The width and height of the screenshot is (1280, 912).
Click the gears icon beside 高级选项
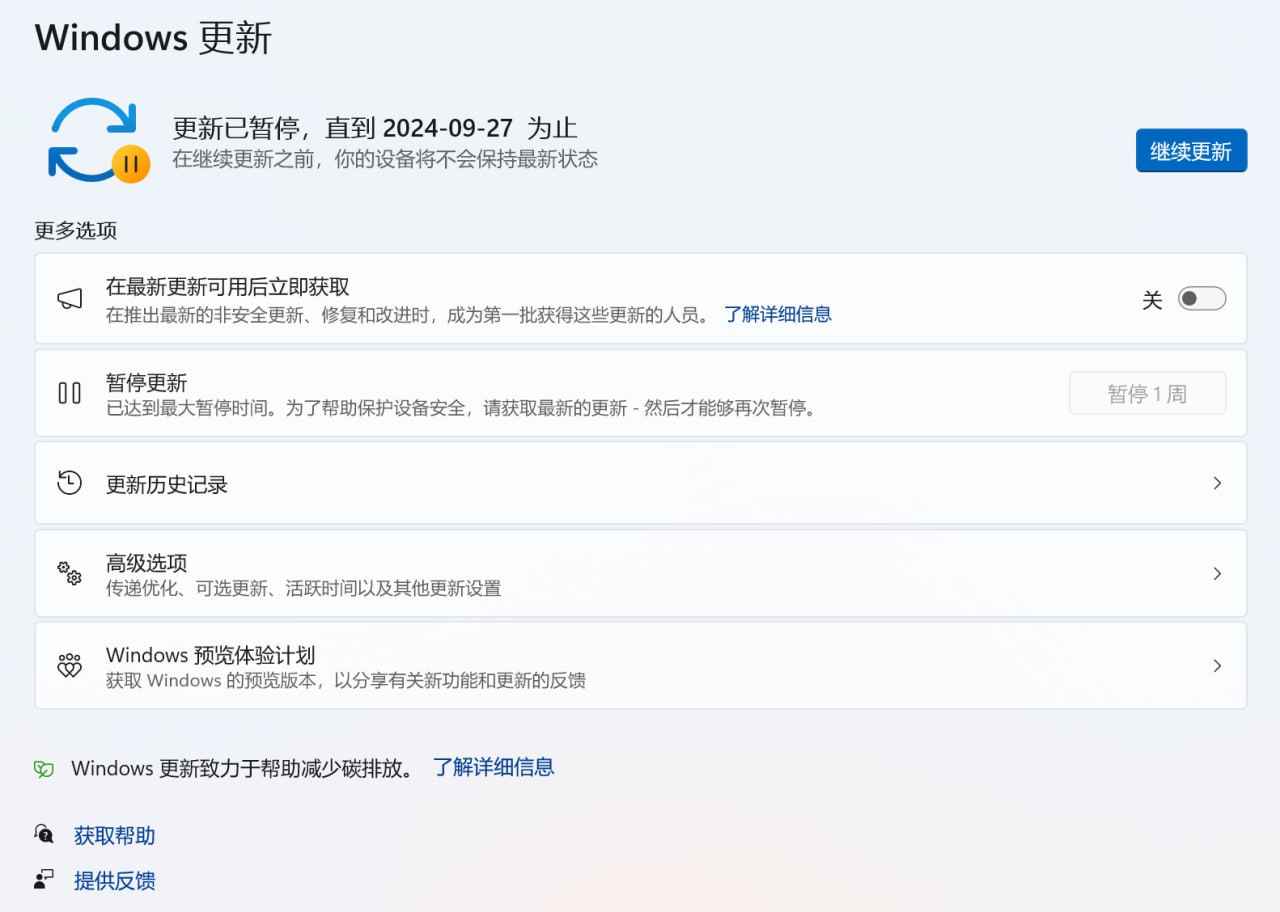68,573
